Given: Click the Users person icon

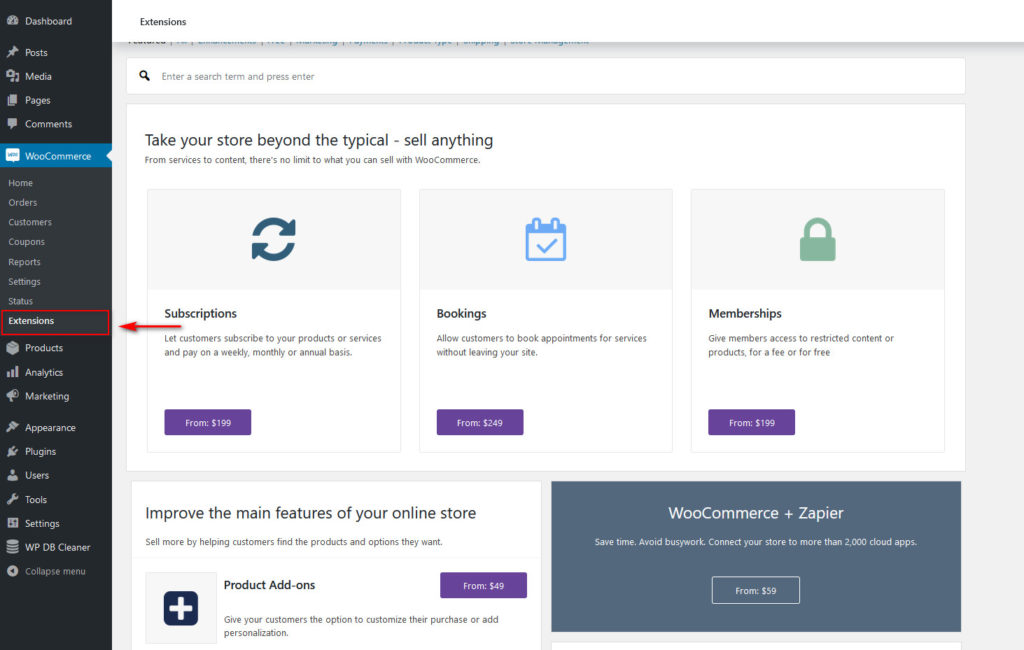Looking at the screenshot, I should 12,475.
